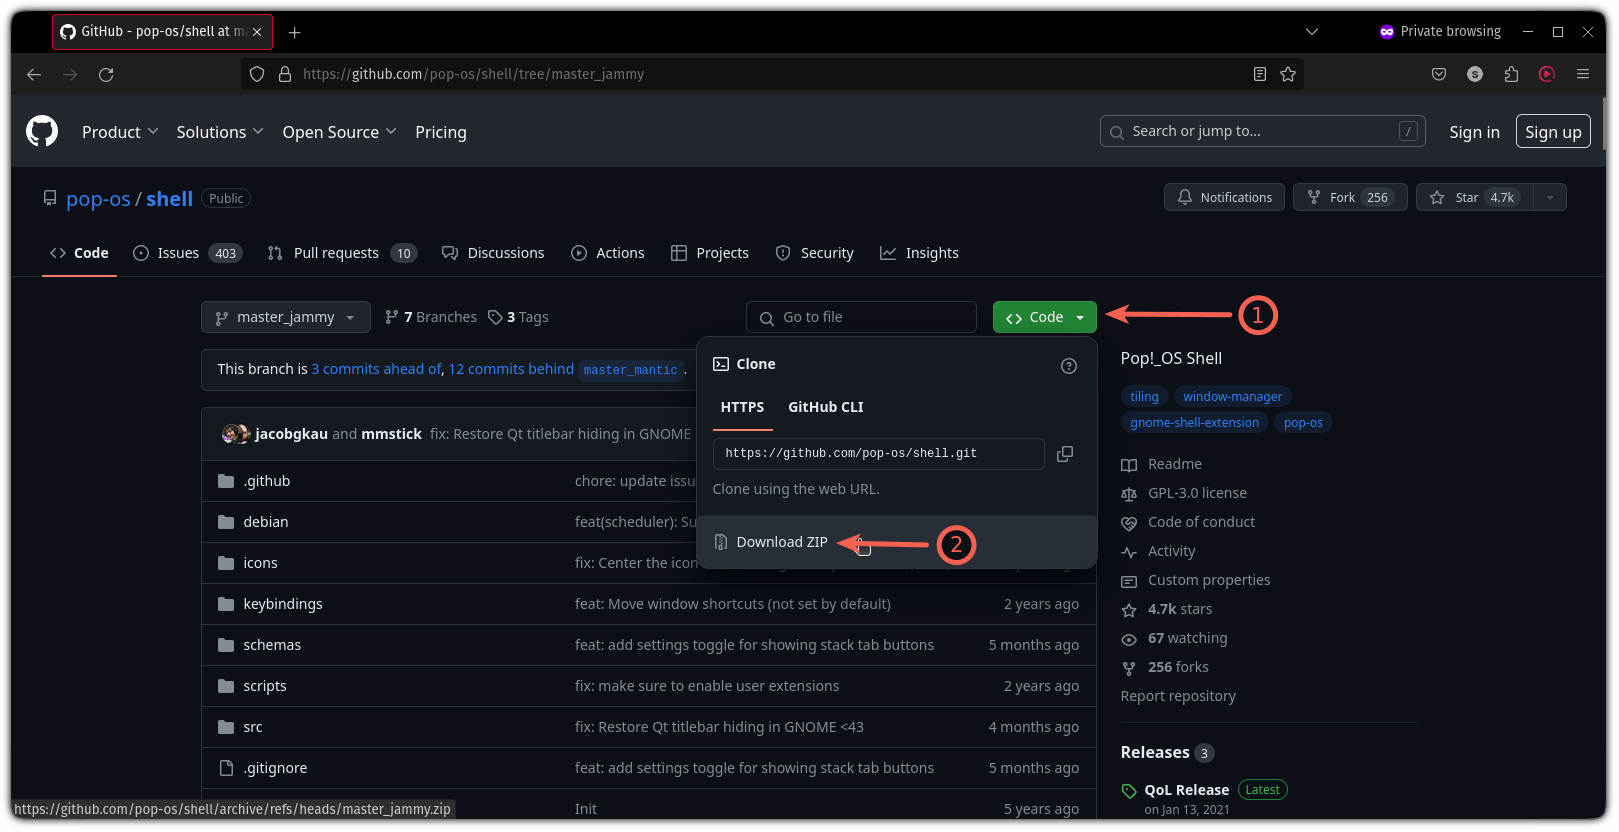This screenshot has height=832, width=1619.
Task: Click the .github folder icon
Action: click(226, 481)
